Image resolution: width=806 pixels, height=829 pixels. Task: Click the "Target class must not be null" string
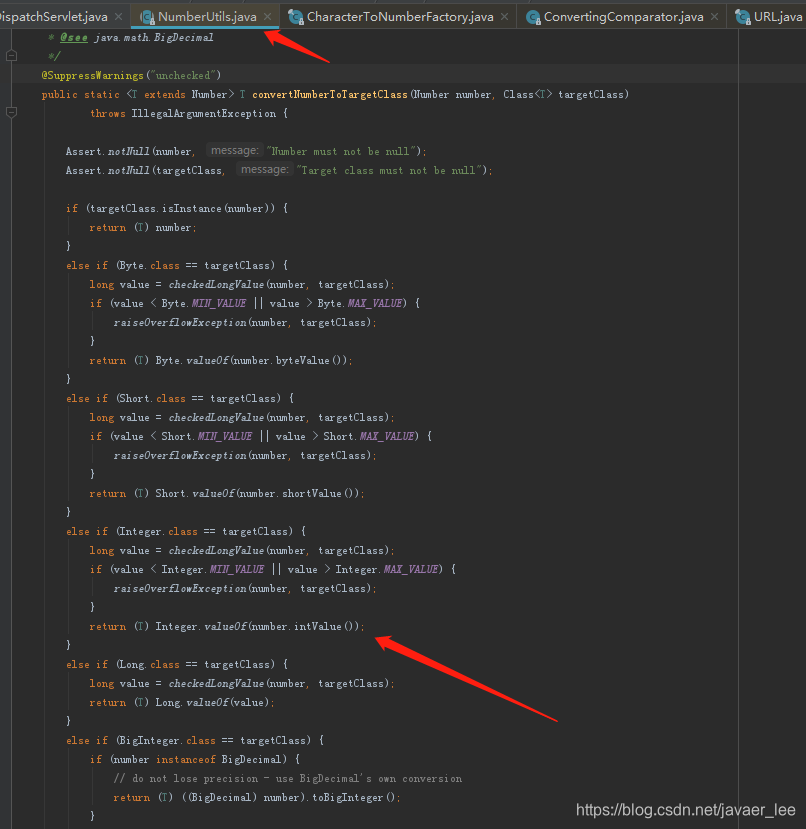pyautogui.click(x=390, y=170)
